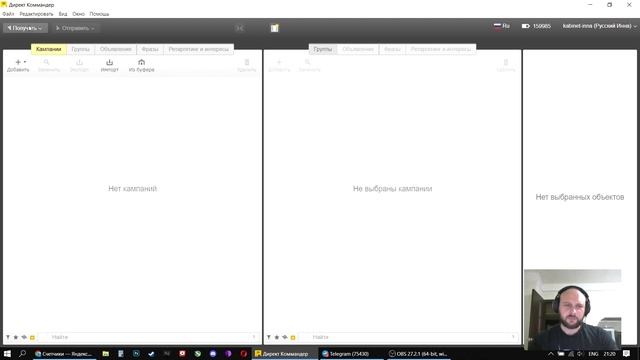The height and width of the screenshot is (360, 640).
Task: Click Добавить plus icon in groups panel
Action: (x=279, y=65)
